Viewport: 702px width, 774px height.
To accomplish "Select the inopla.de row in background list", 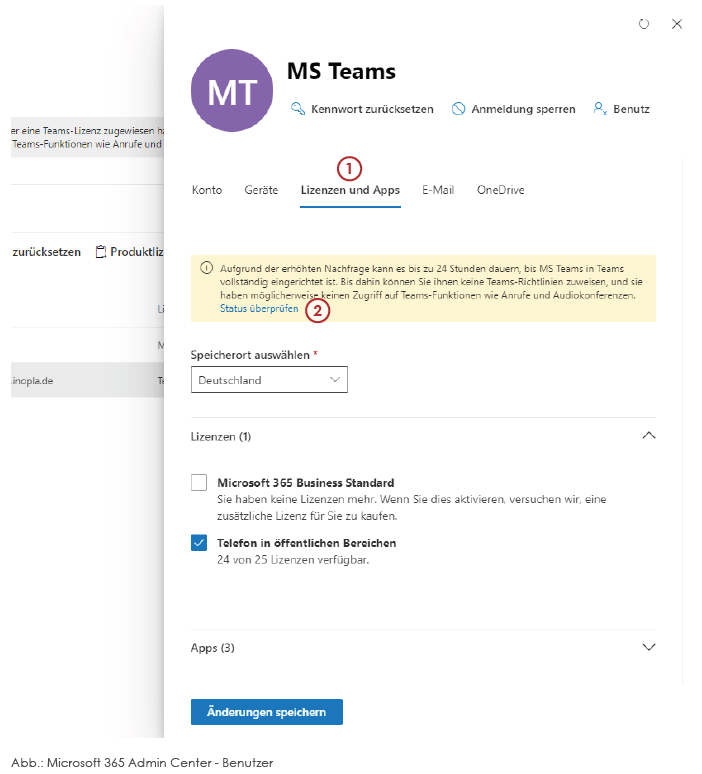I will tap(87, 380).
